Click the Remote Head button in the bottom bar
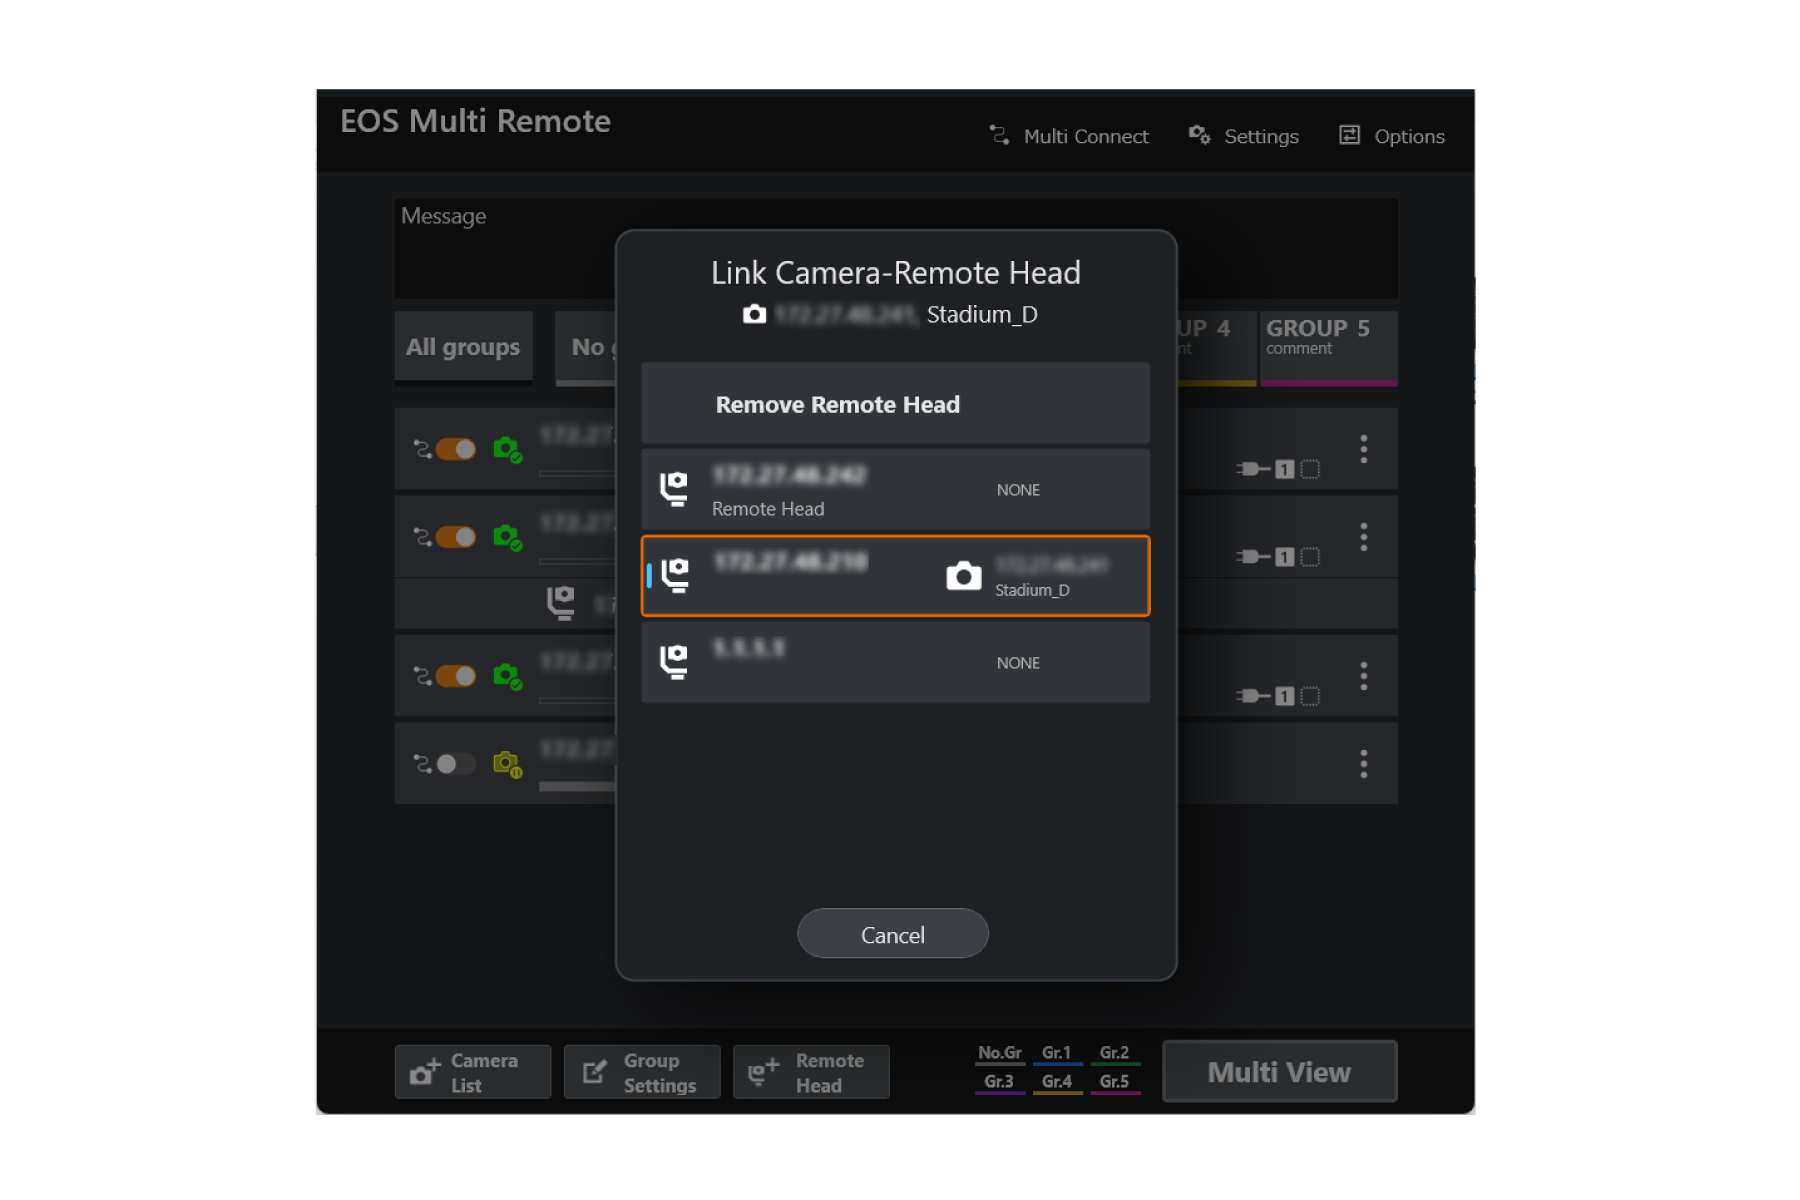Screen dimensions: 1800x1200 (811, 1072)
